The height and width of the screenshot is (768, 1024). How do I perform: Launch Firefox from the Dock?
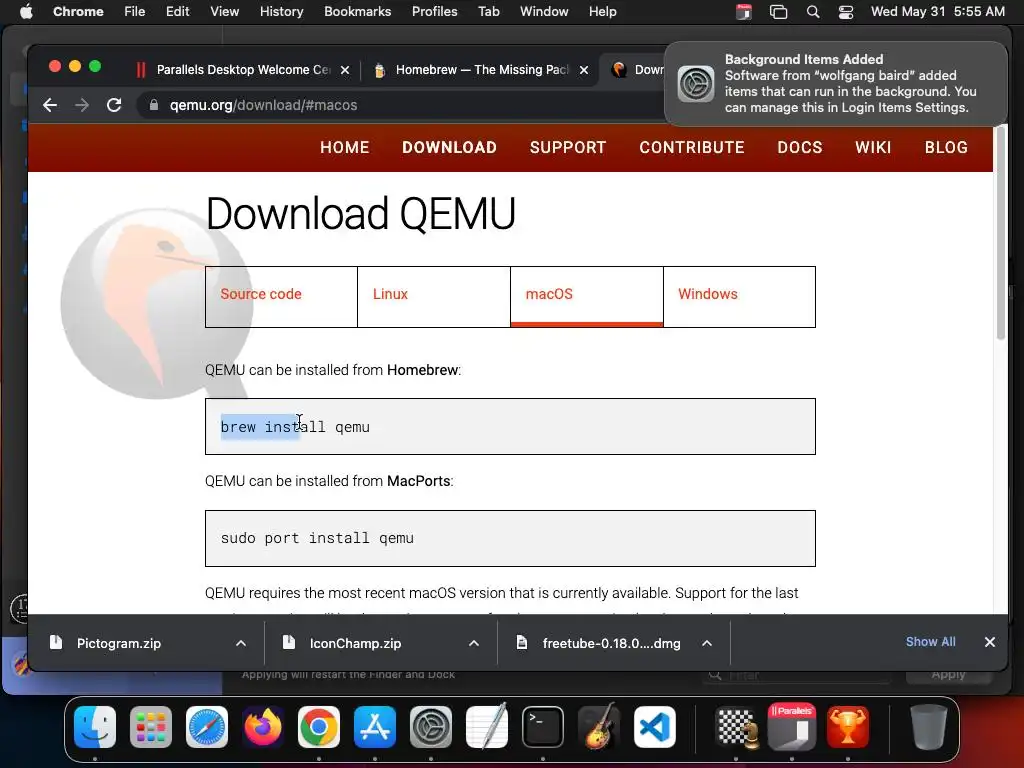[263, 727]
